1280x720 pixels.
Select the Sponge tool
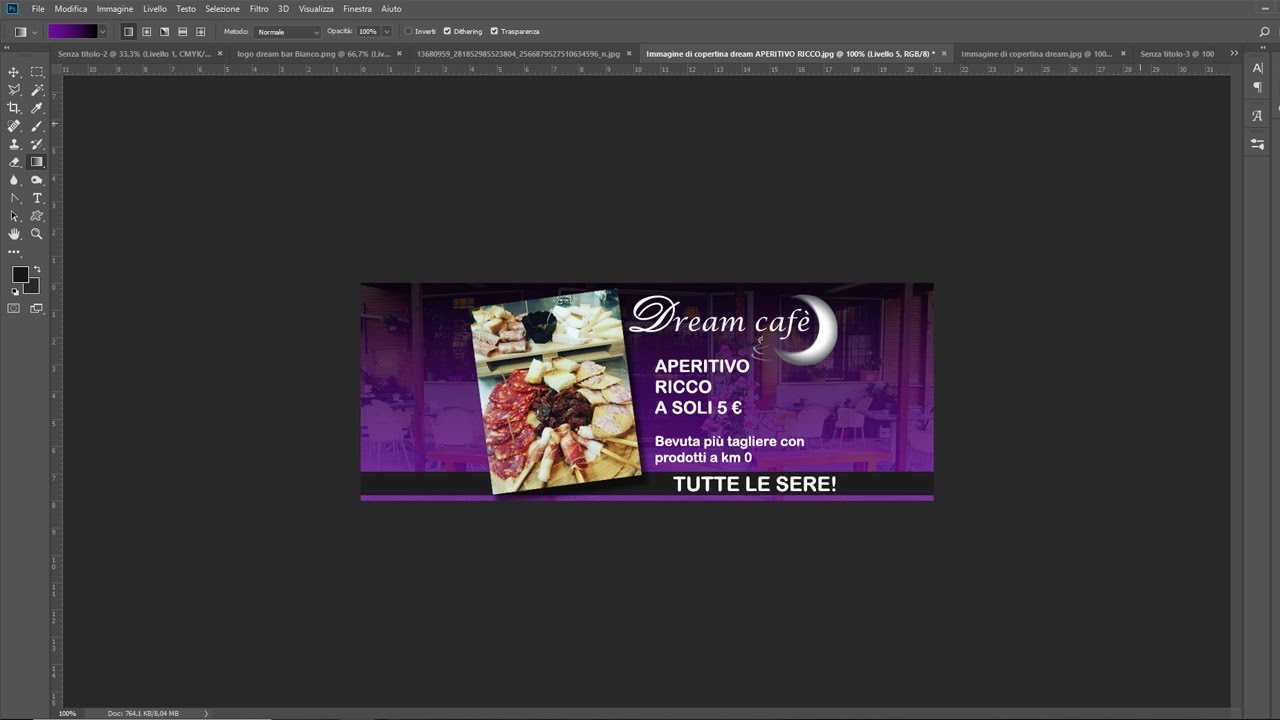click(x=37, y=180)
